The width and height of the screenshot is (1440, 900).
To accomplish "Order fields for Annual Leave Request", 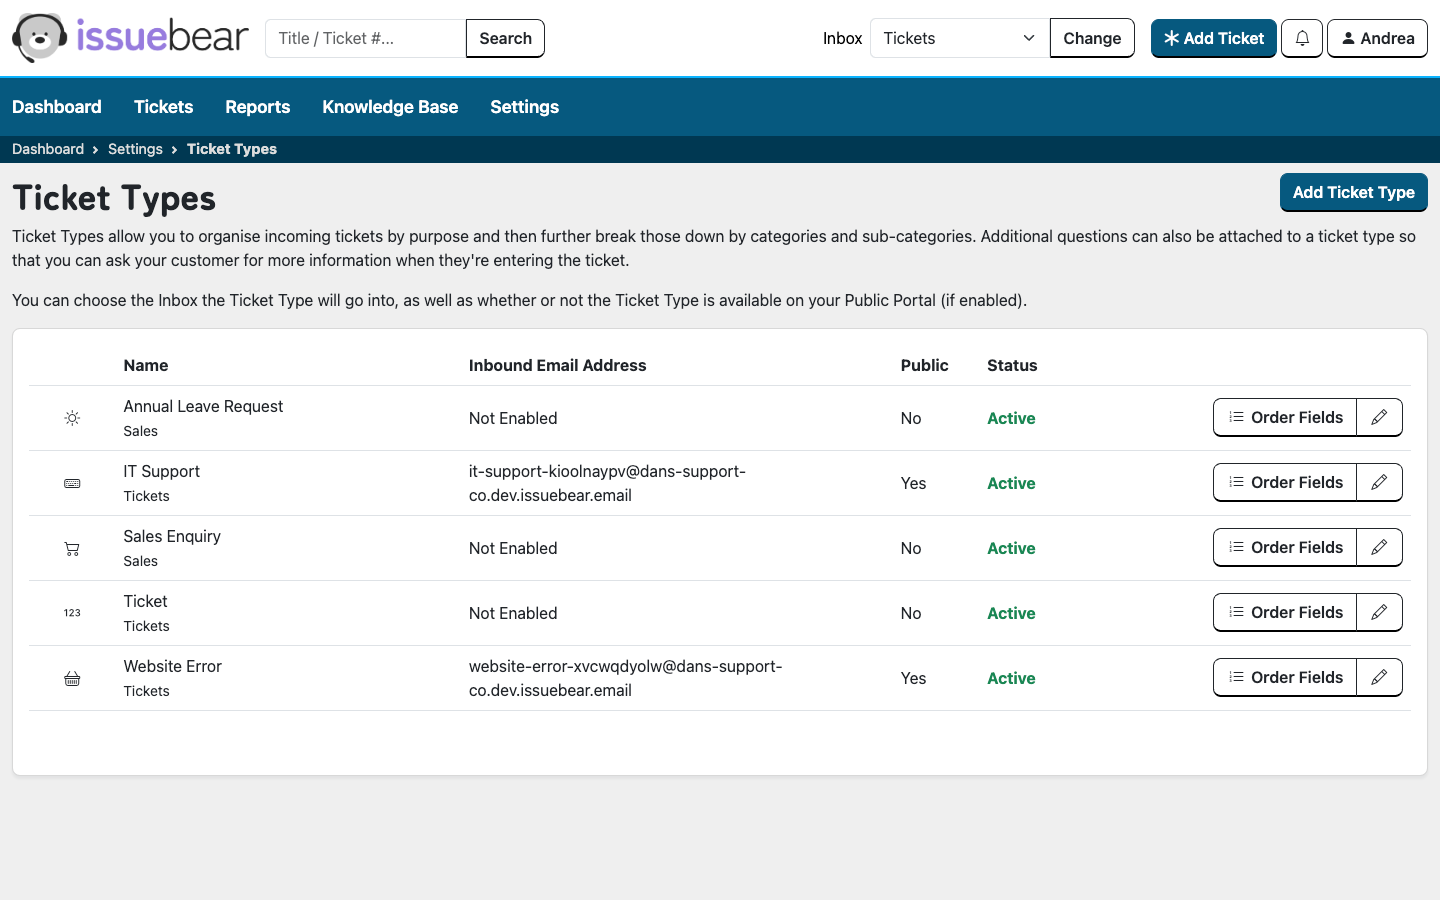I will (1285, 417).
